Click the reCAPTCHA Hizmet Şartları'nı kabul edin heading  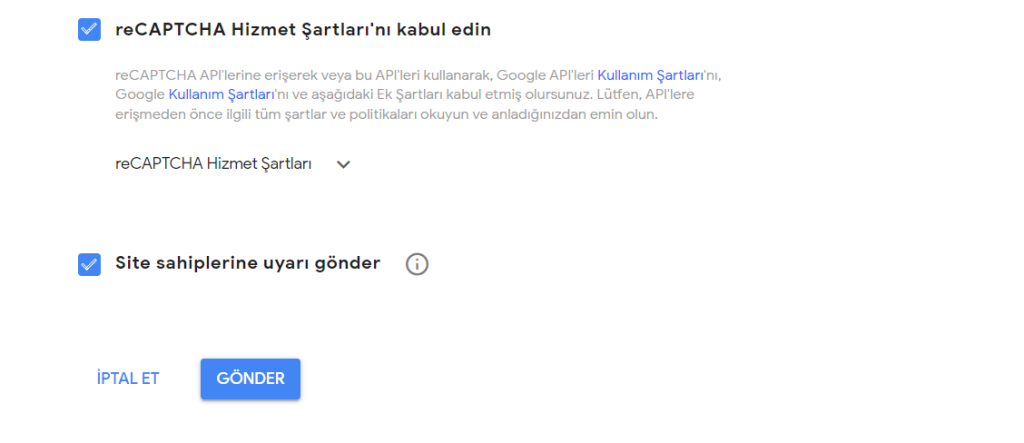303,29
